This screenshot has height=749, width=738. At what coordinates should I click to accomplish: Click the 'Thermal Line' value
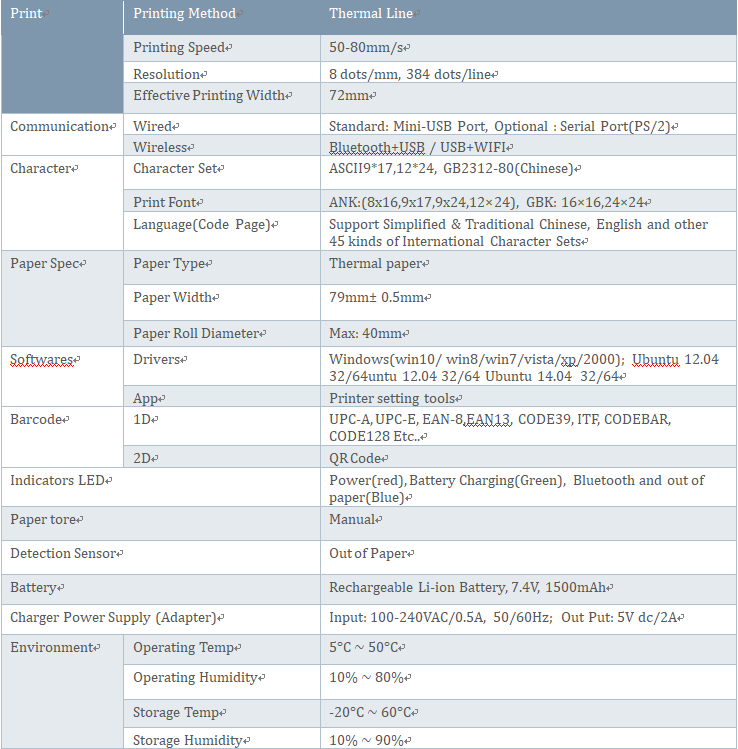point(371,13)
